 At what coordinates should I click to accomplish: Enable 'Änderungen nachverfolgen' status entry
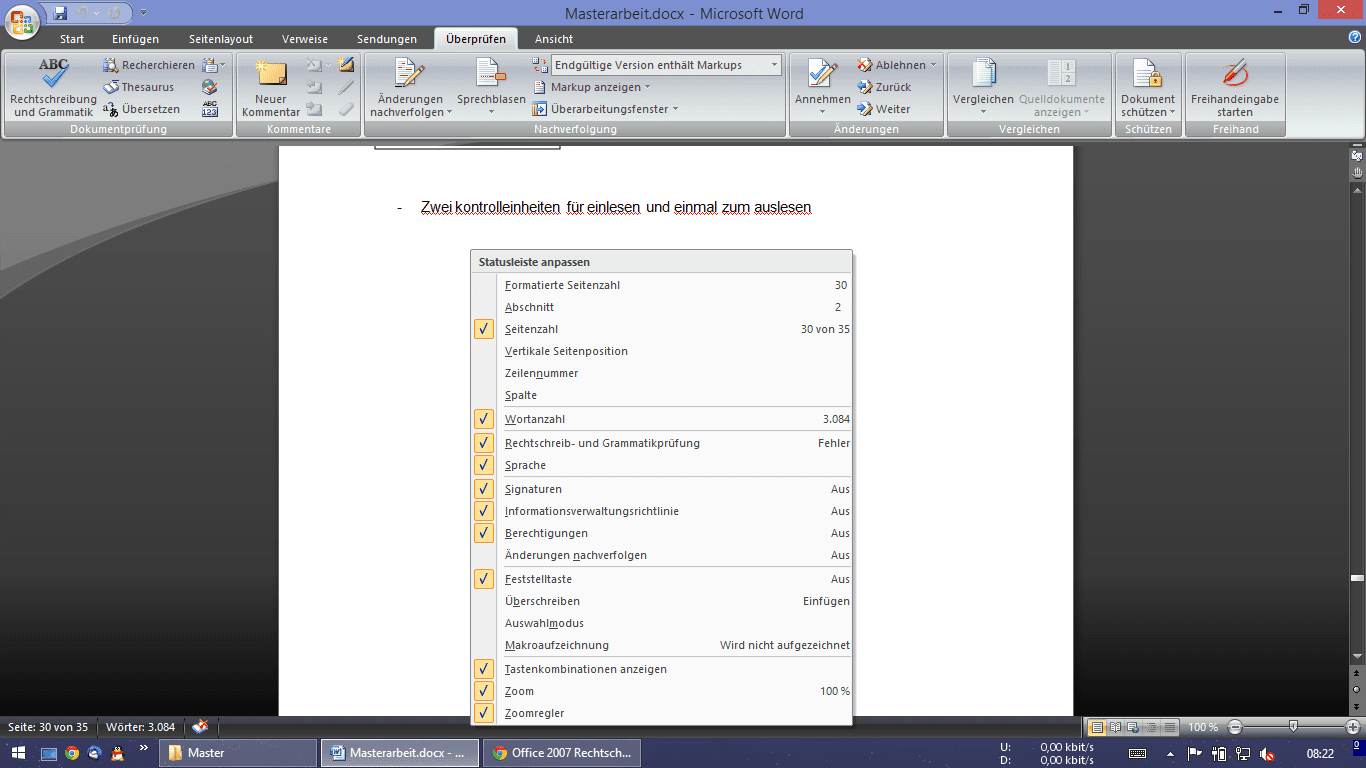tap(662, 555)
